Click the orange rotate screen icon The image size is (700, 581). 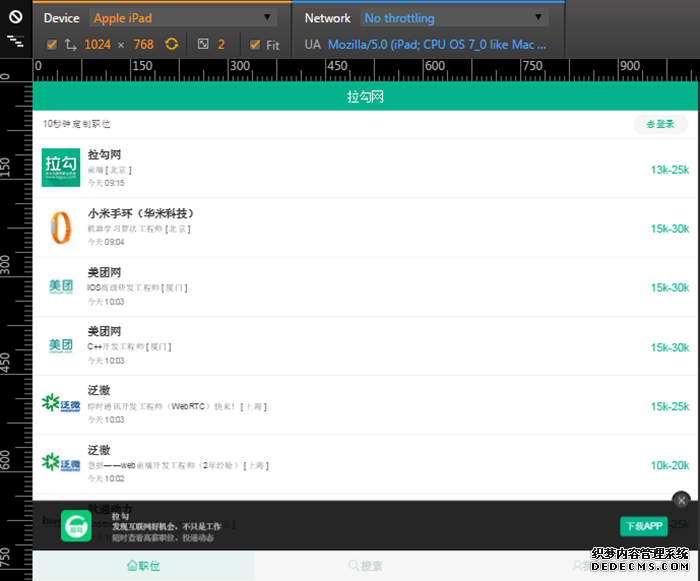coord(172,44)
